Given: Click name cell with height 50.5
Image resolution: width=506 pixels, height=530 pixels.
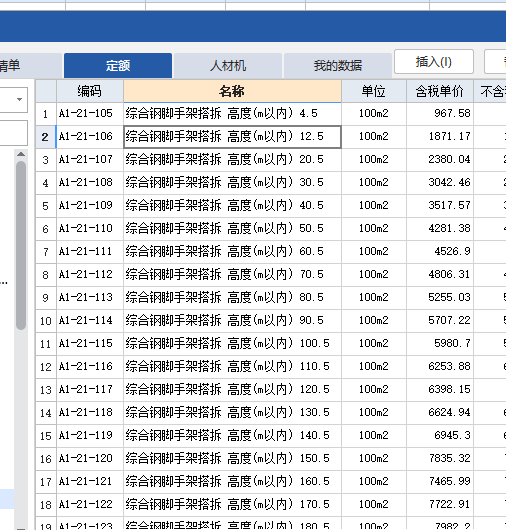Looking at the screenshot, I should [x=233, y=228].
